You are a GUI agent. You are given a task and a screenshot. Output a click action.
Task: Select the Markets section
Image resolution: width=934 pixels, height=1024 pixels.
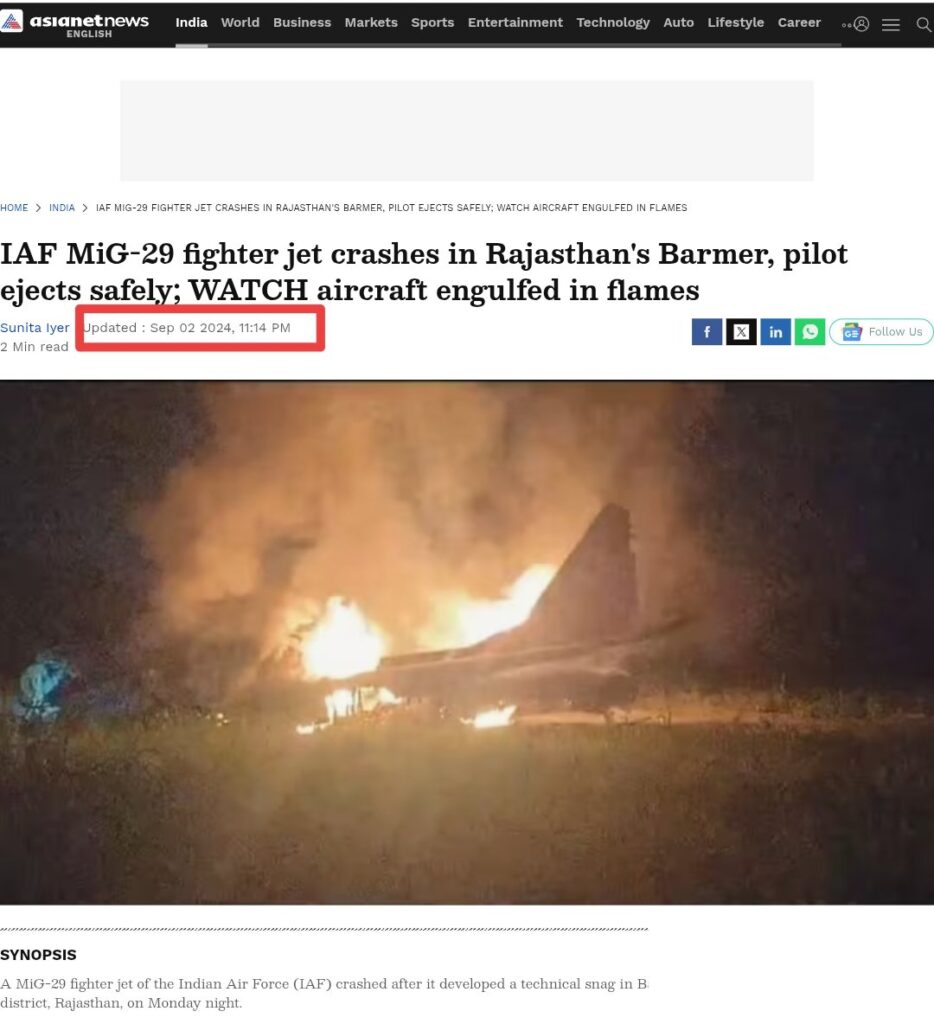pos(371,23)
